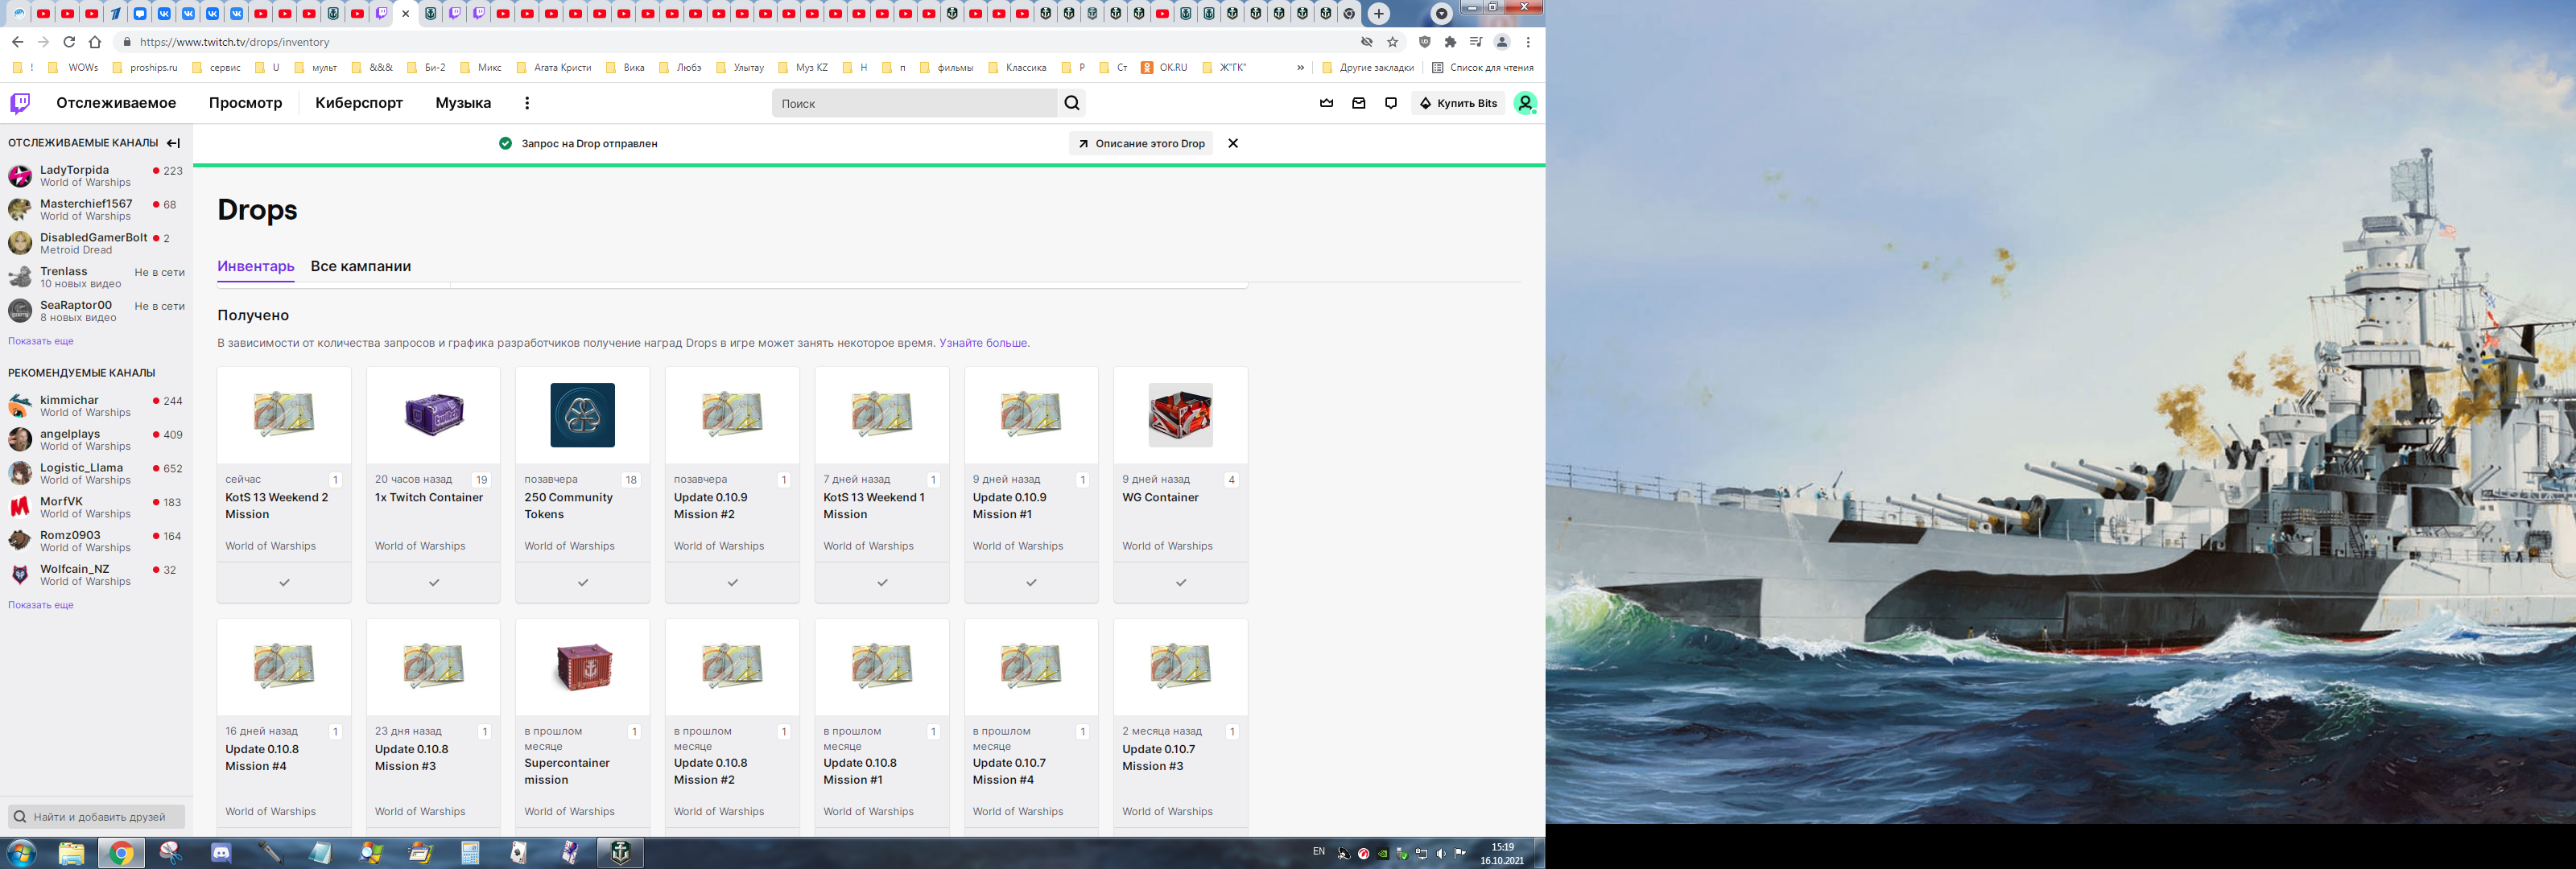Viewport: 2576px width, 869px height.
Task: Open Описание этого Drop link
Action: [1141, 143]
